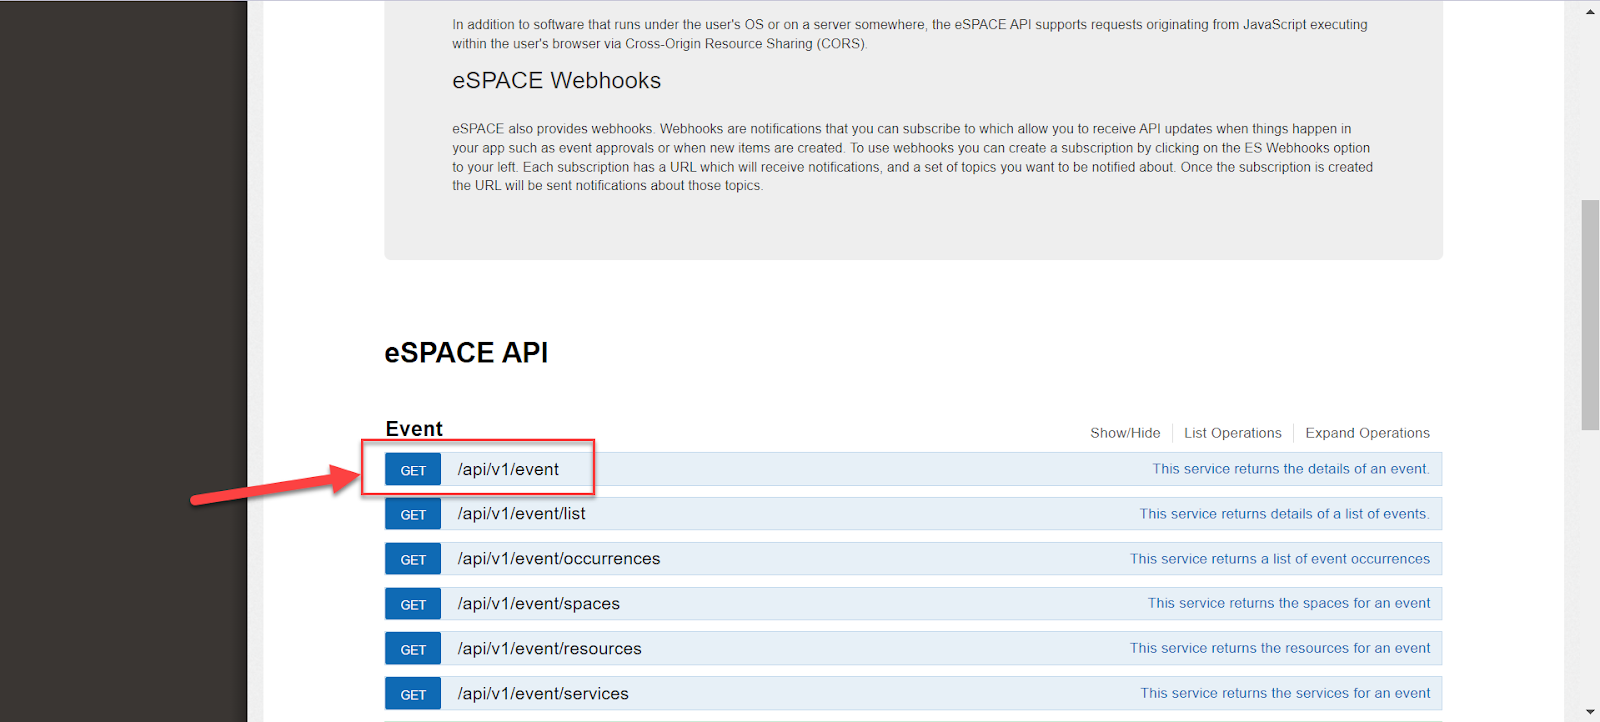Toggle Show/Hide for Event section

point(1125,433)
